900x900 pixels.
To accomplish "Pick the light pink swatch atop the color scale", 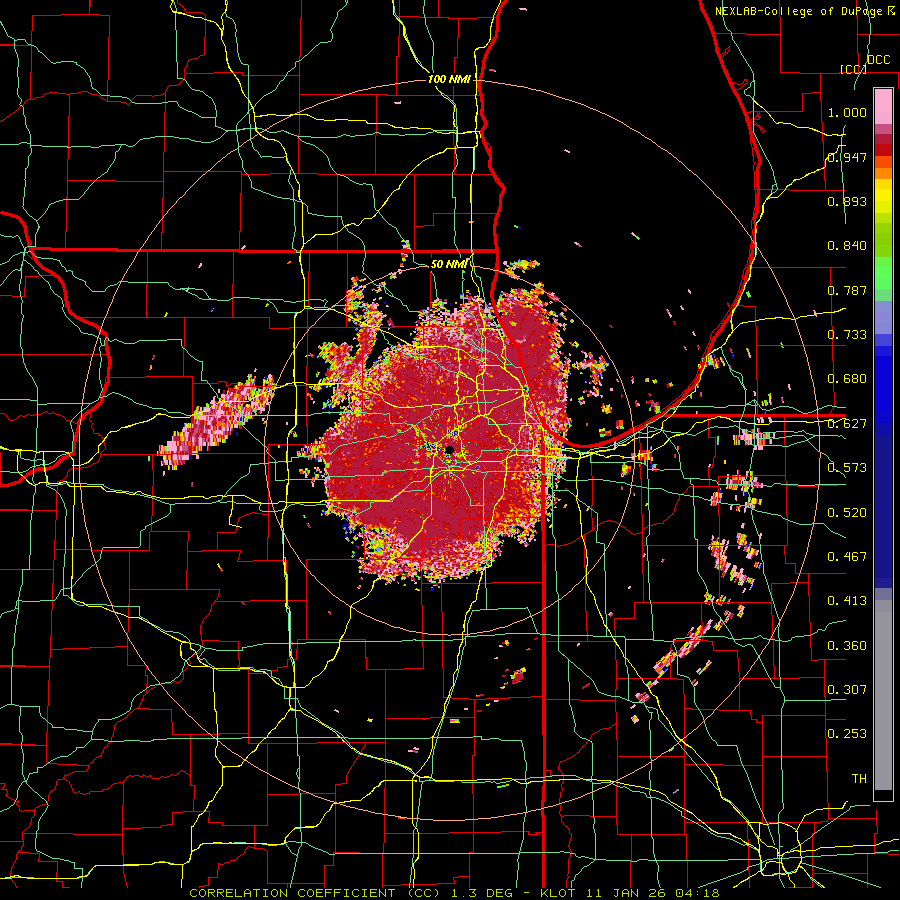I will tap(883, 106).
